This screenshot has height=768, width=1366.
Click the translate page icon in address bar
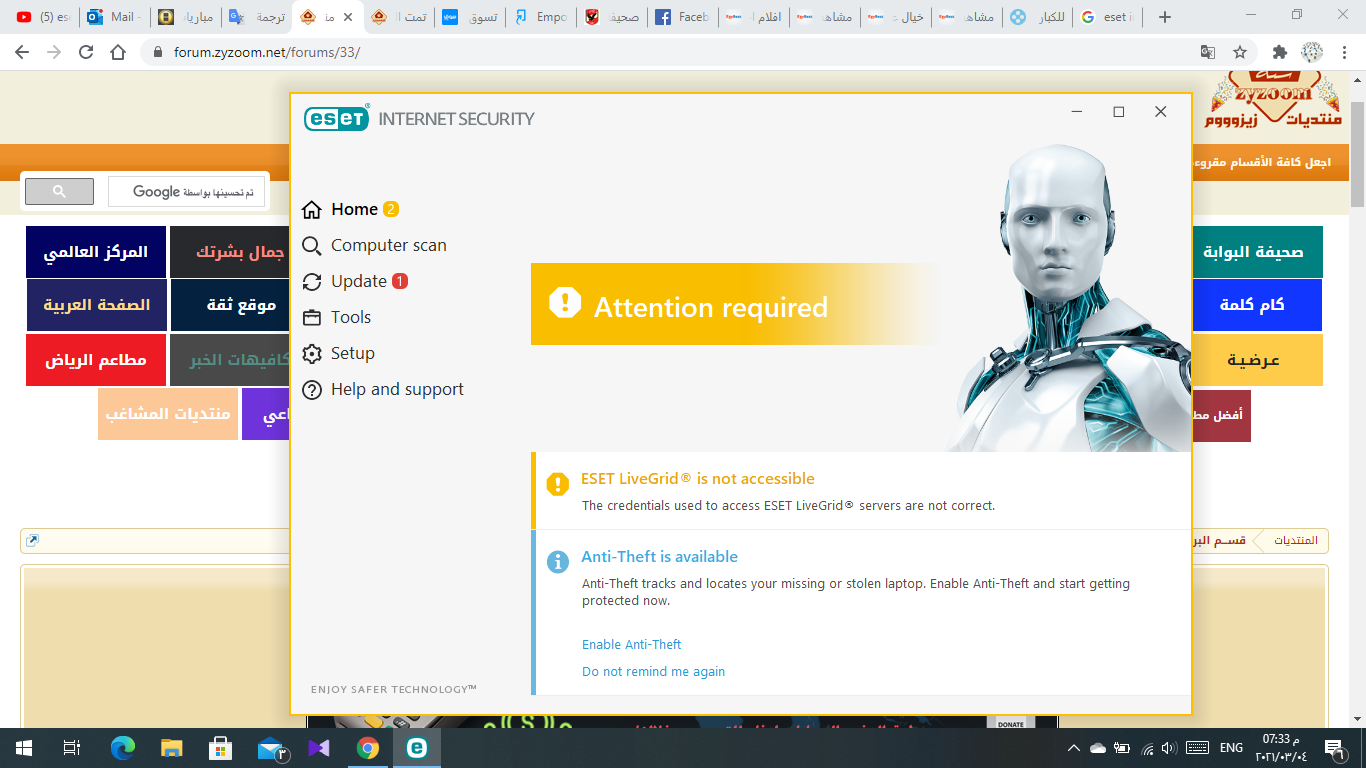(x=1208, y=52)
